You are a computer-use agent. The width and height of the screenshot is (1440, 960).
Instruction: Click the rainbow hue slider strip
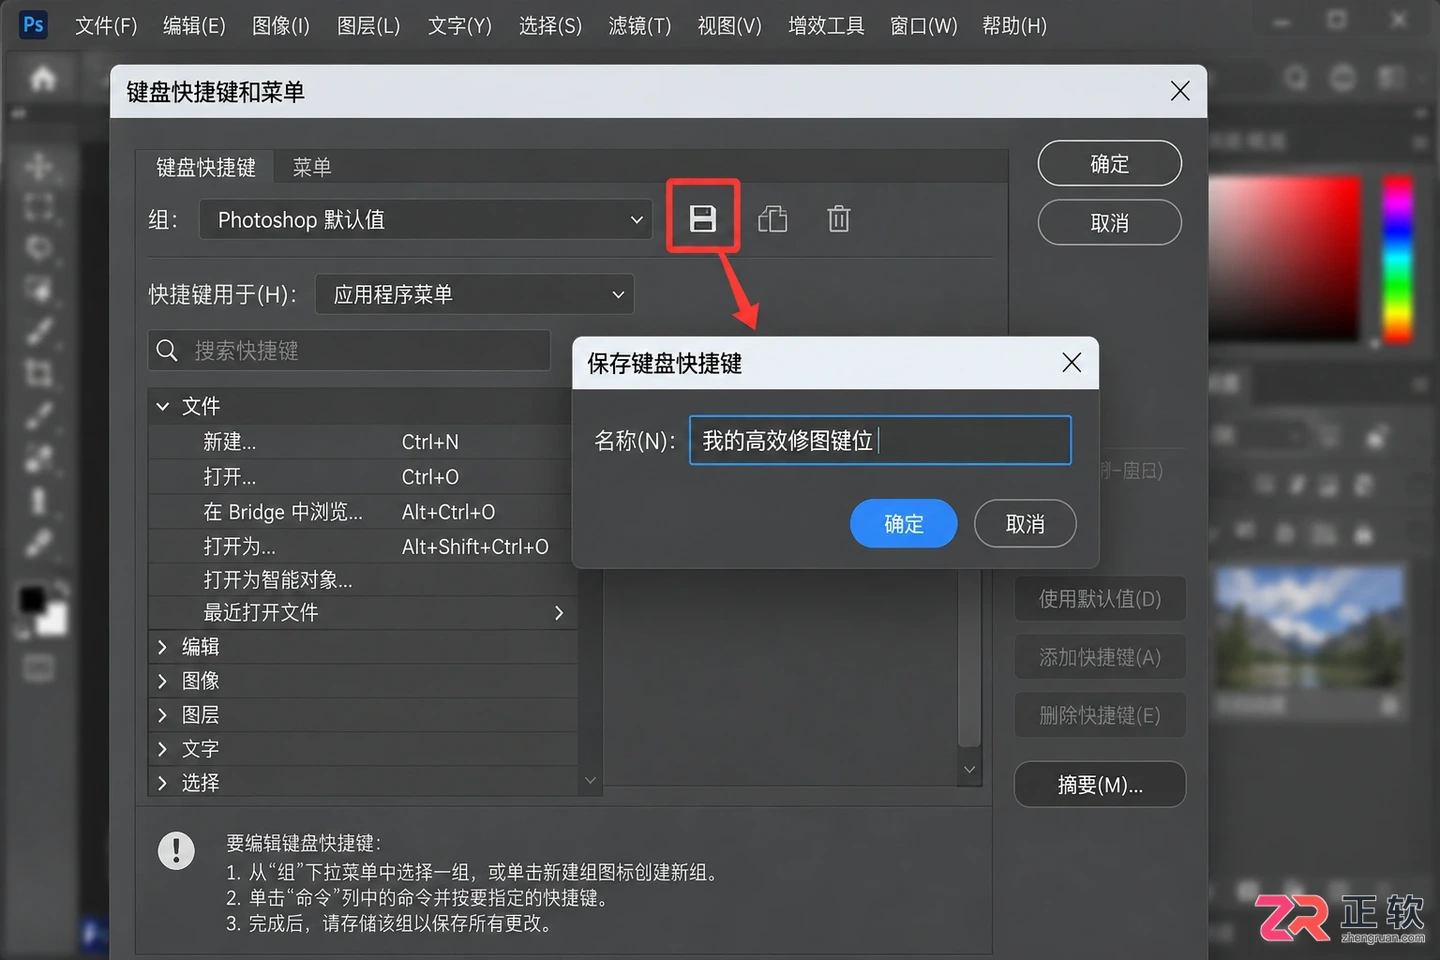tap(1397, 260)
